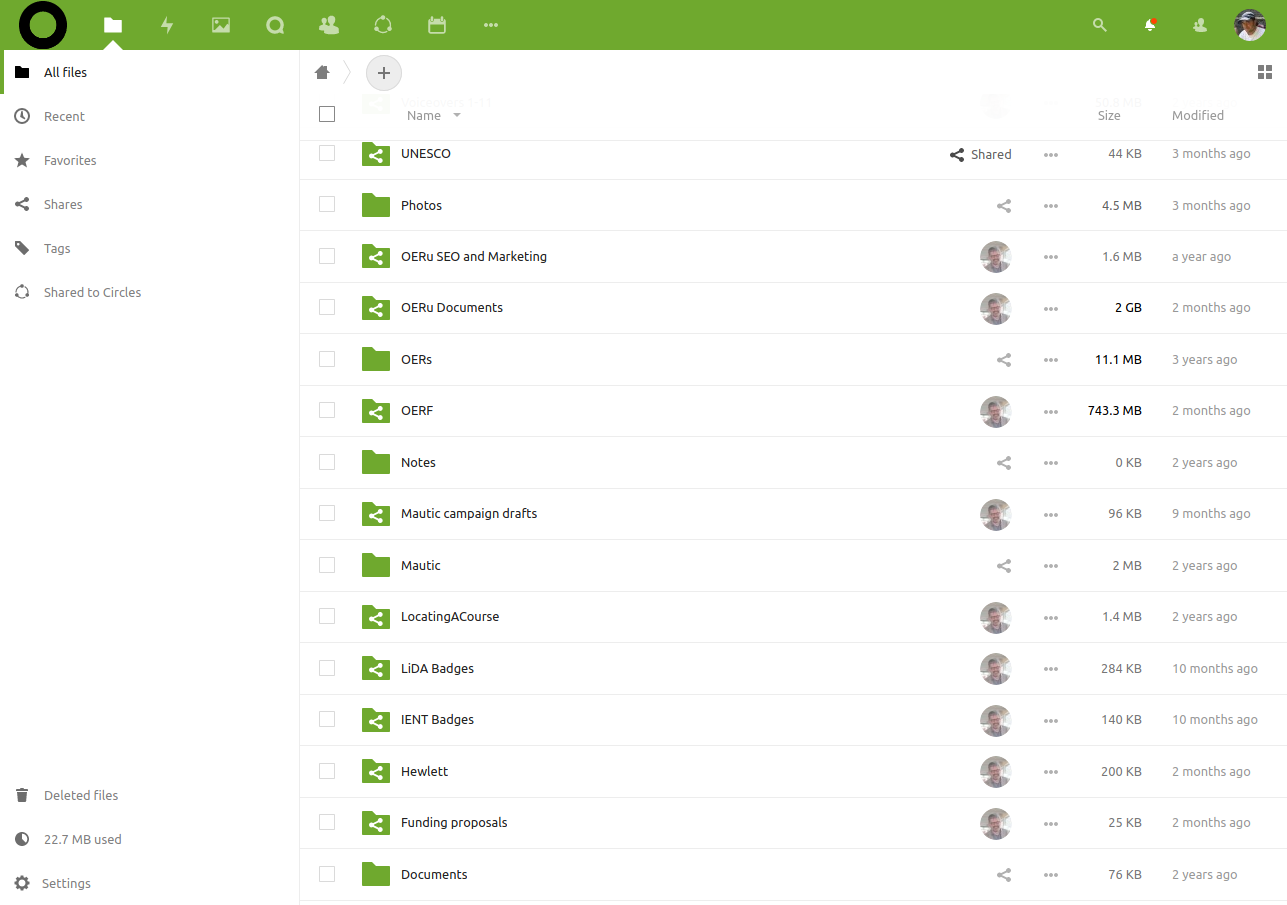
Task: Open the Calendar app icon
Action: tap(437, 25)
